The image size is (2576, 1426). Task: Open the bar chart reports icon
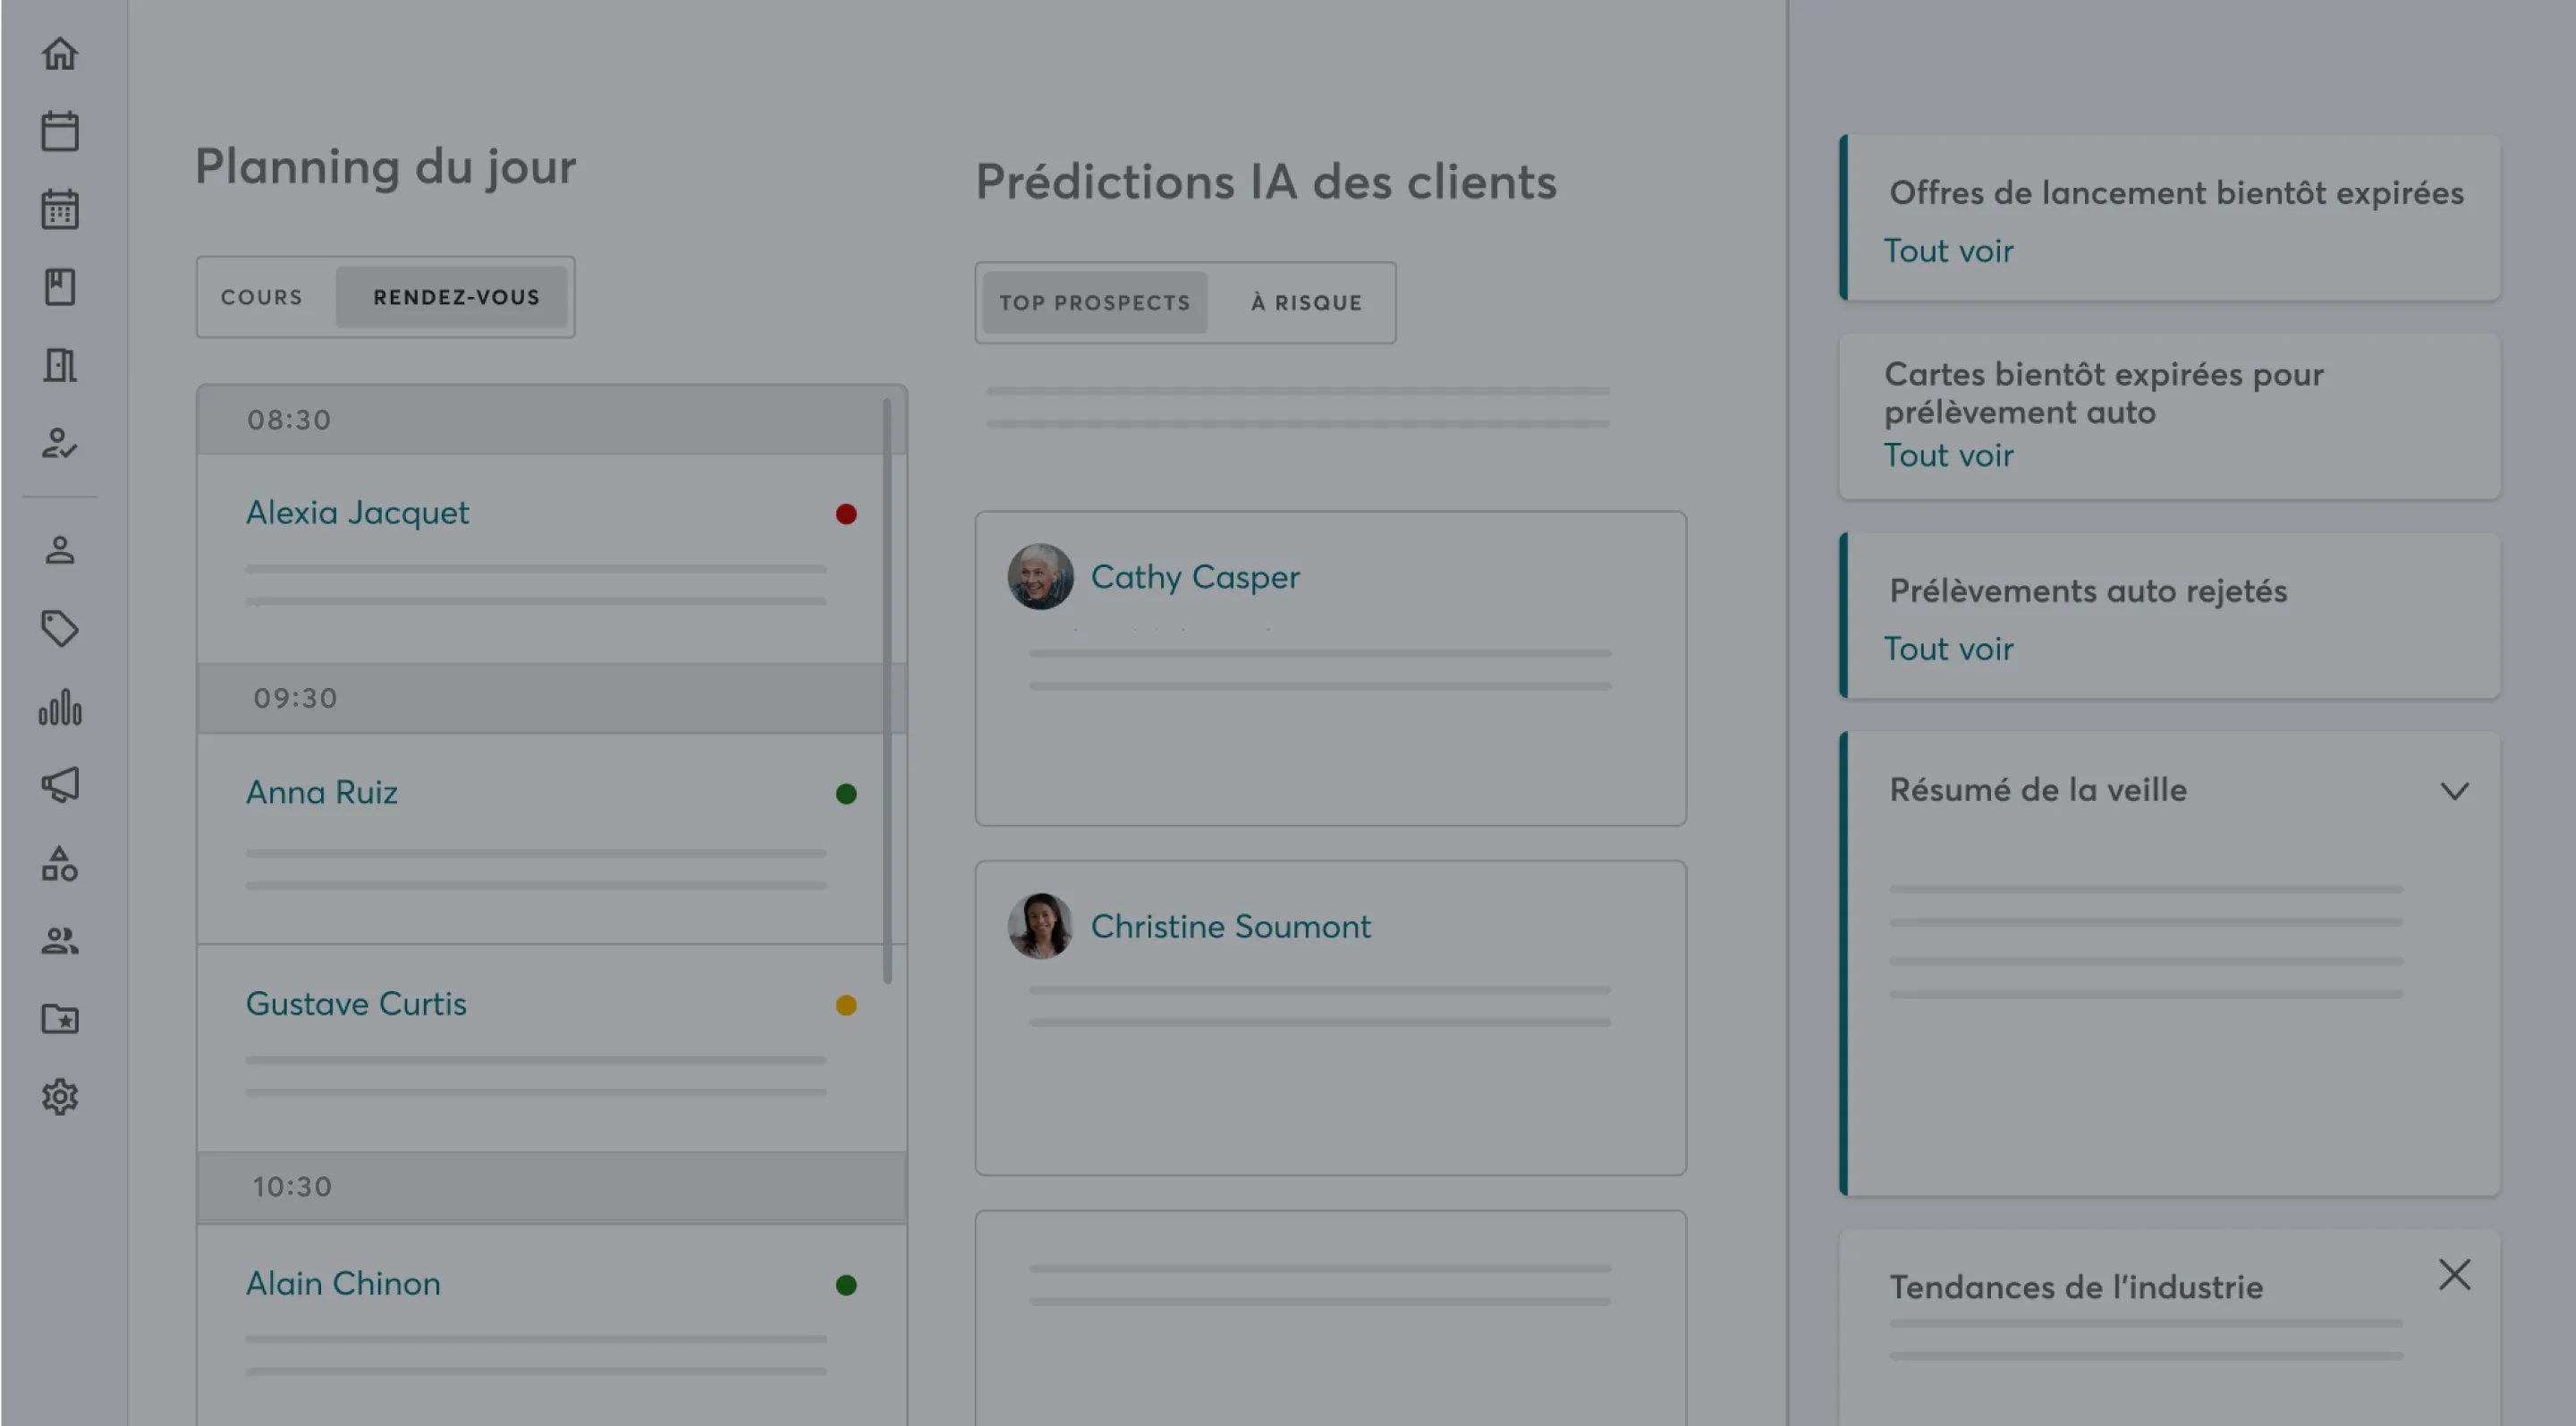tap(60, 707)
